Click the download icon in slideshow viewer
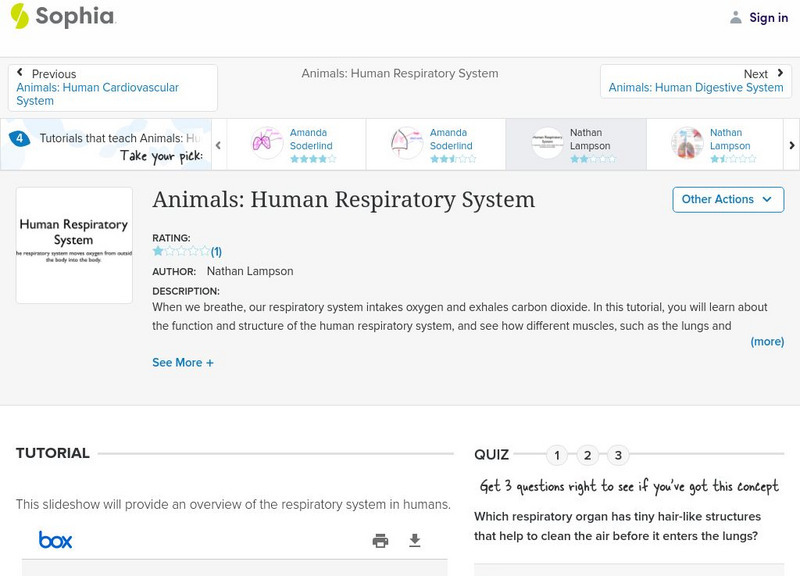 click(415, 541)
